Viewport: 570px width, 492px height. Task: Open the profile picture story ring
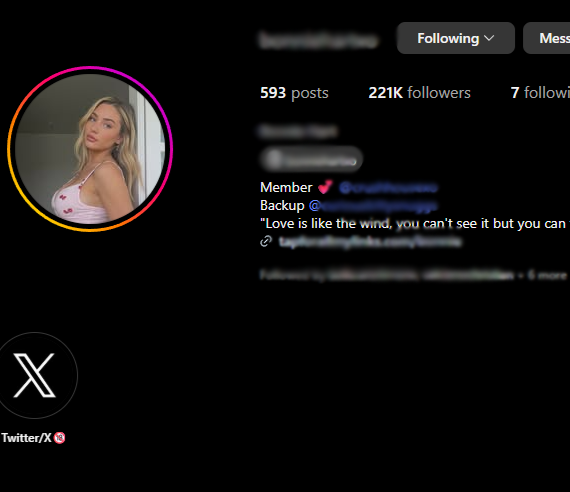(x=90, y=149)
